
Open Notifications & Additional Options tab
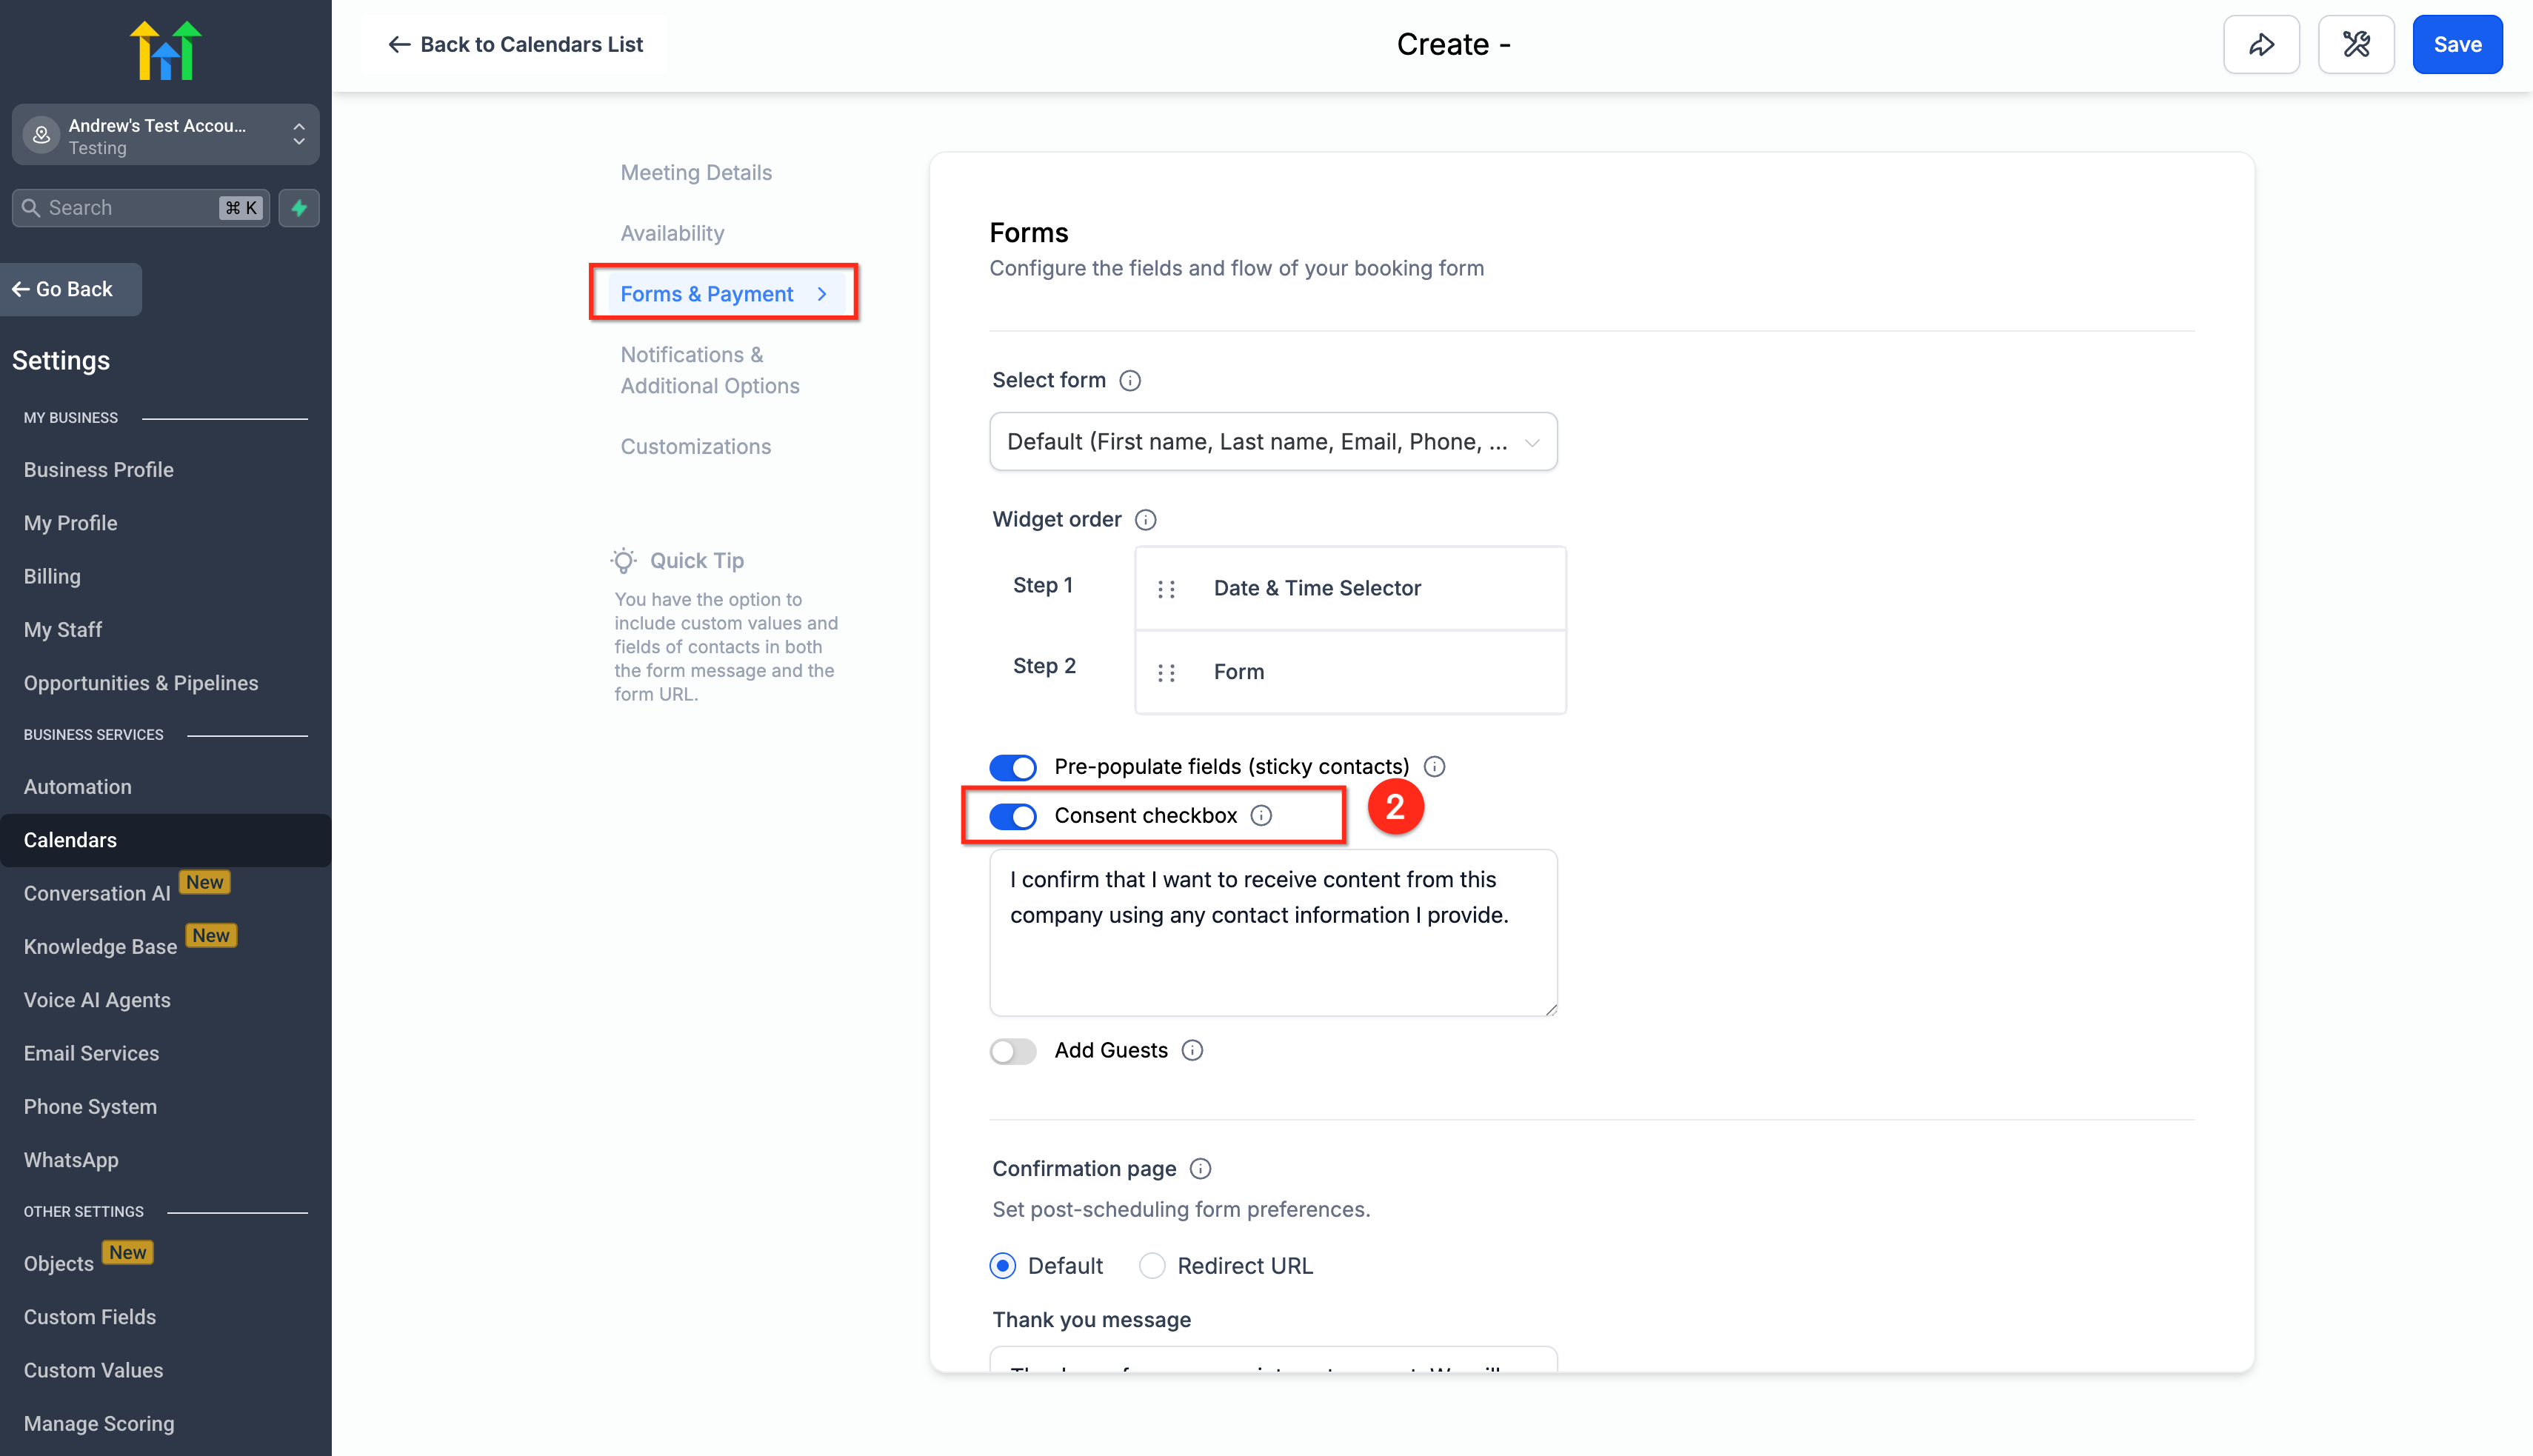pyautogui.click(x=709, y=370)
